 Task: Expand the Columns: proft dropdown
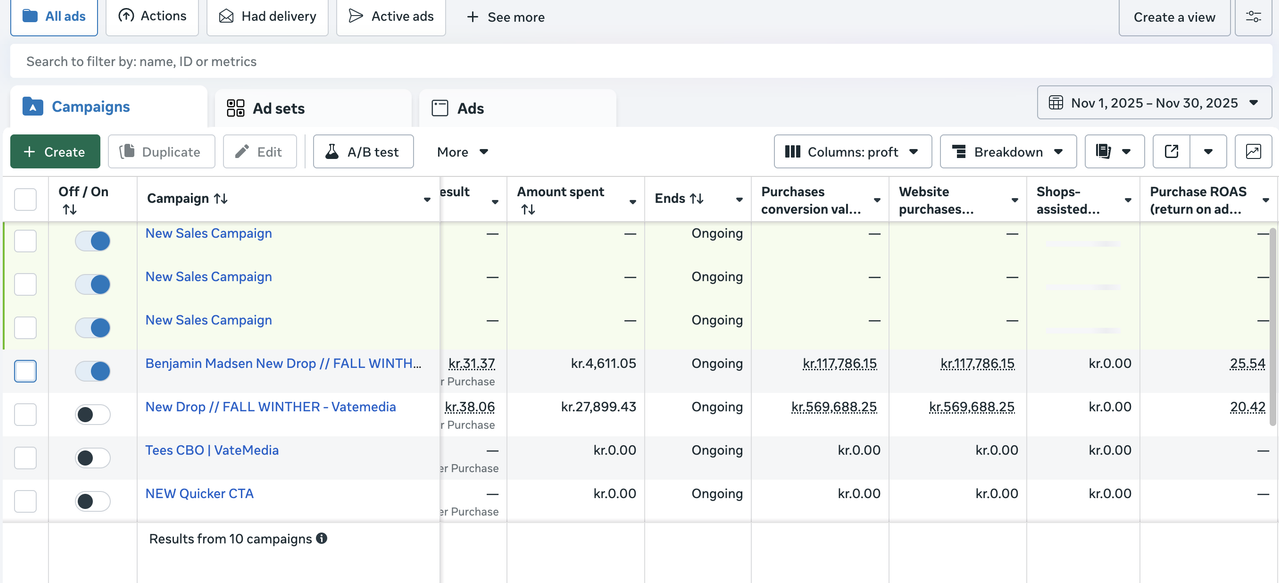[852, 152]
